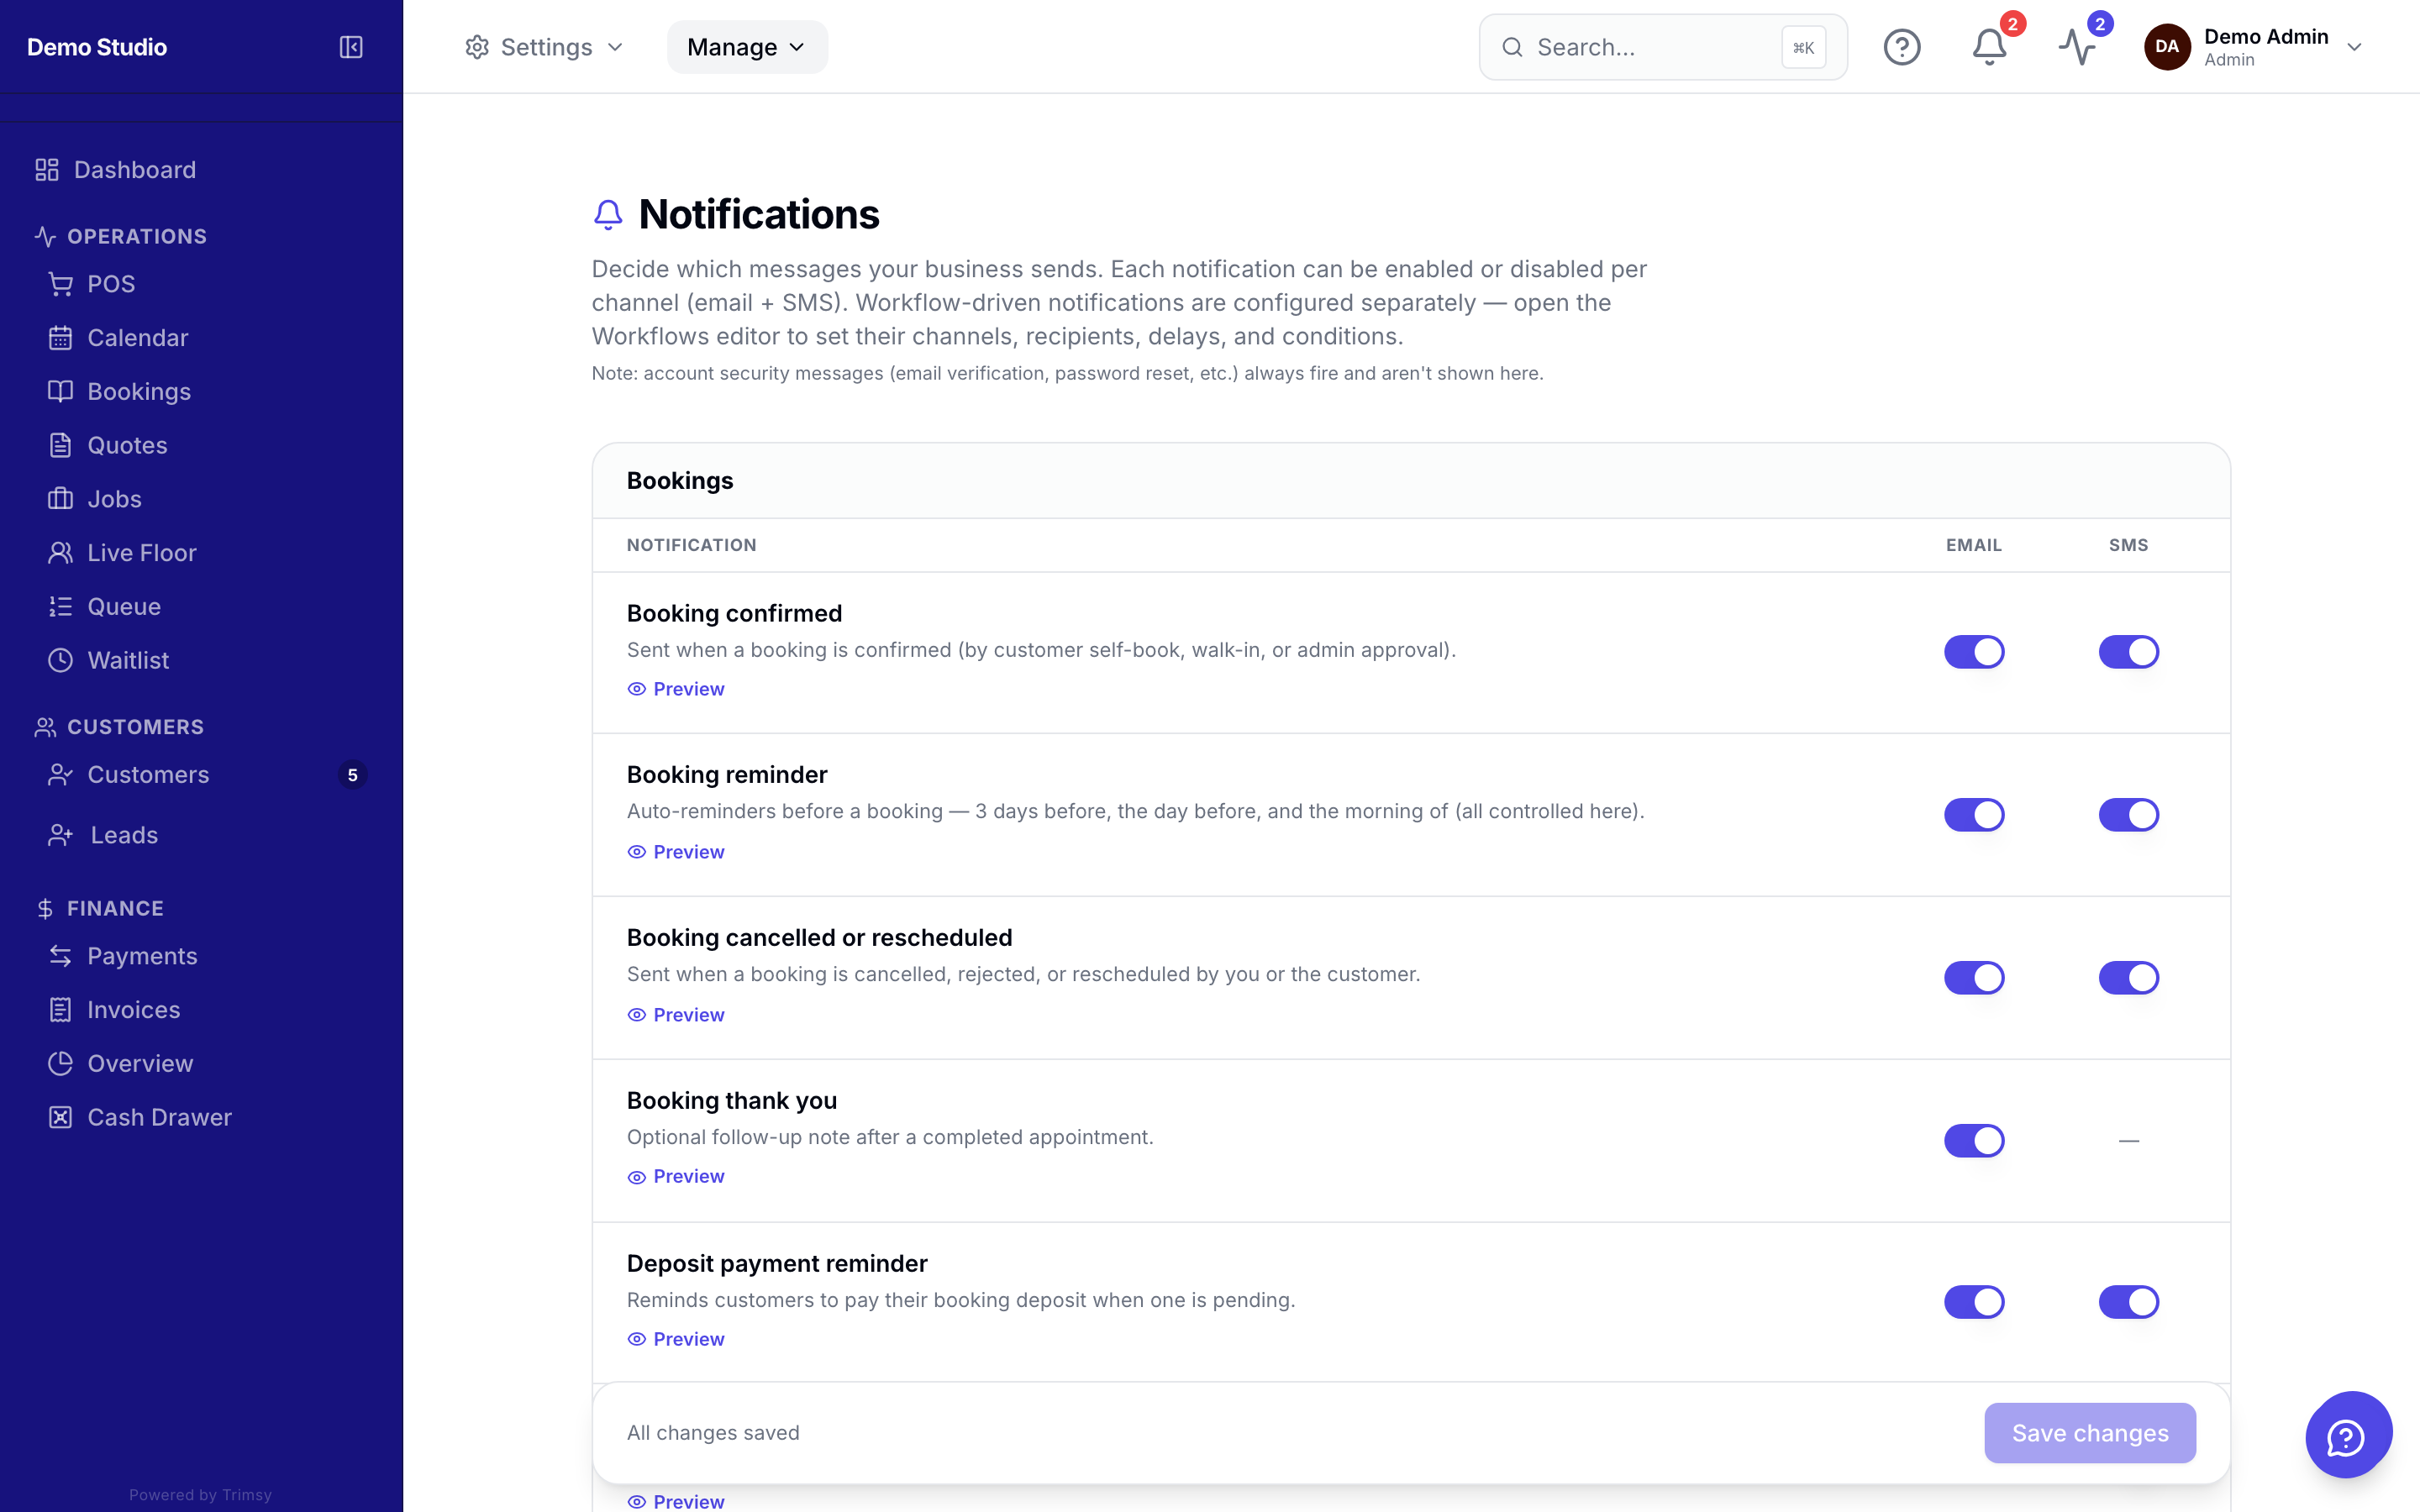
Task: Open the activity pulse icon in header
Action: (2077, 47)
